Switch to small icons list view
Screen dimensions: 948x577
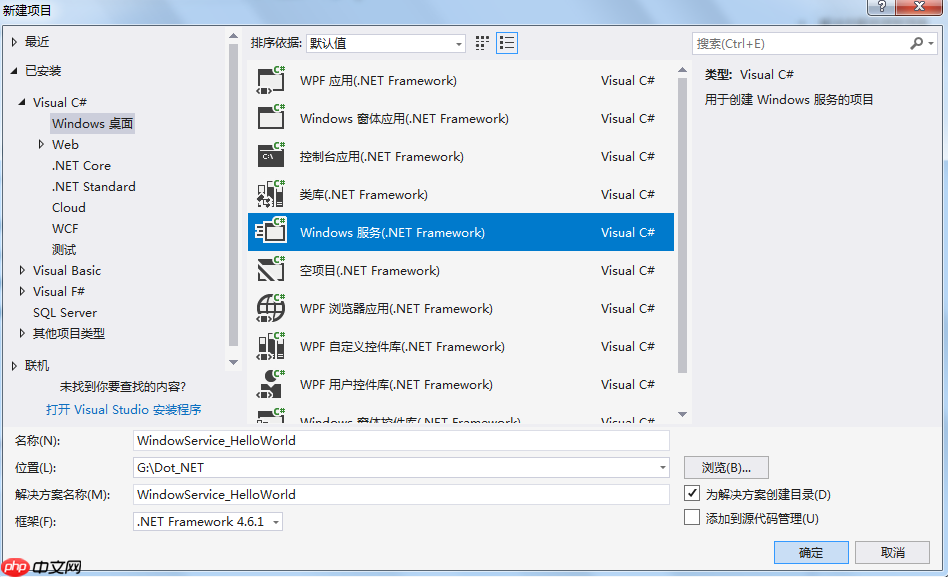507,43
